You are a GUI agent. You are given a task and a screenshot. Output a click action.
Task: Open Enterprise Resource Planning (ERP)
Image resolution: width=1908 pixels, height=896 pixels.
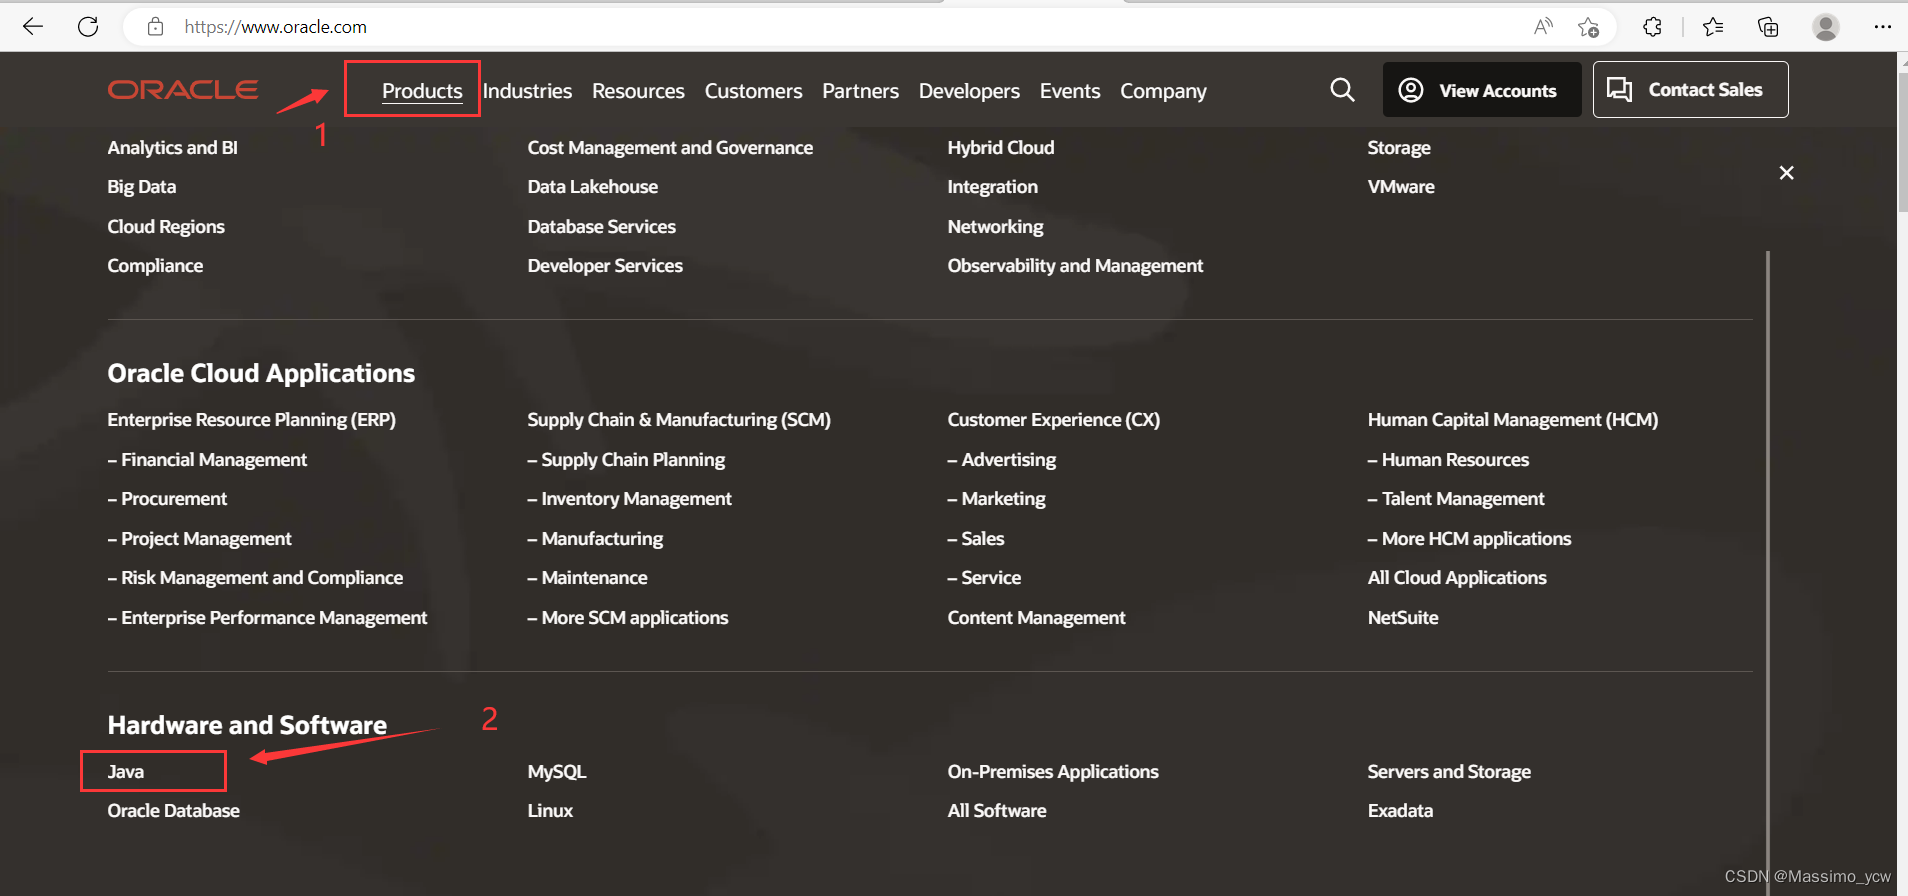251,420
